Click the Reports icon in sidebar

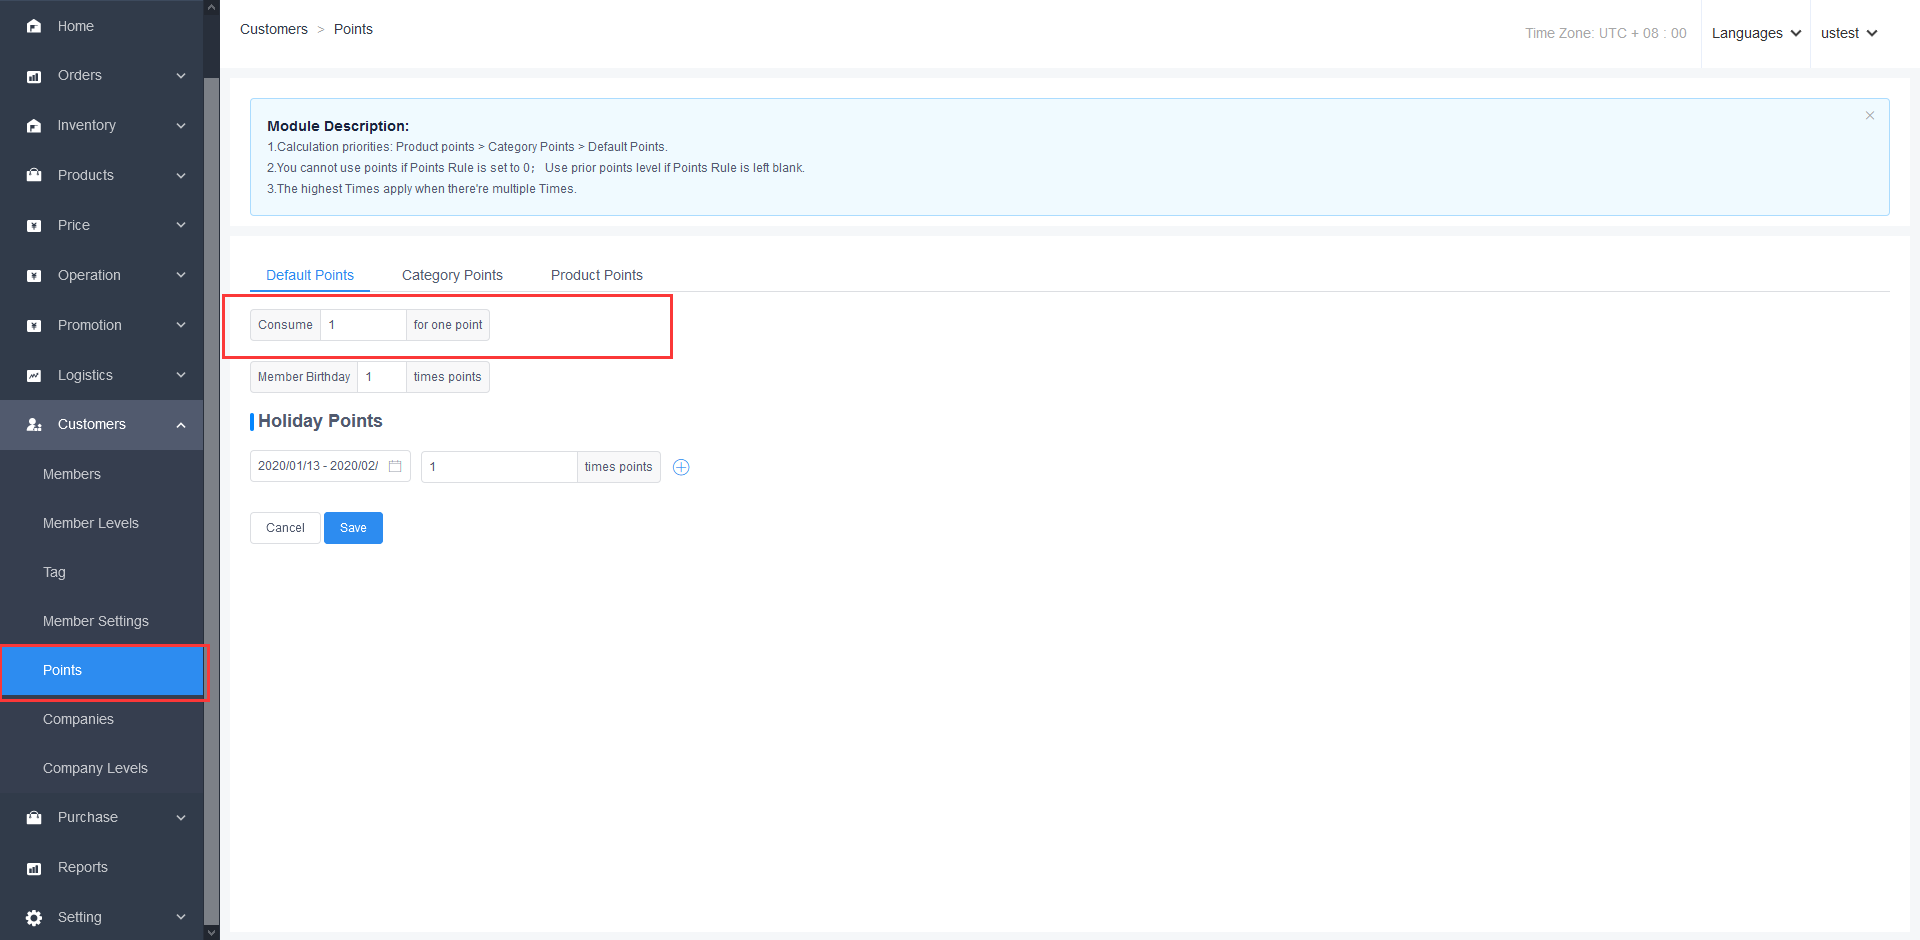coord(34,868)
